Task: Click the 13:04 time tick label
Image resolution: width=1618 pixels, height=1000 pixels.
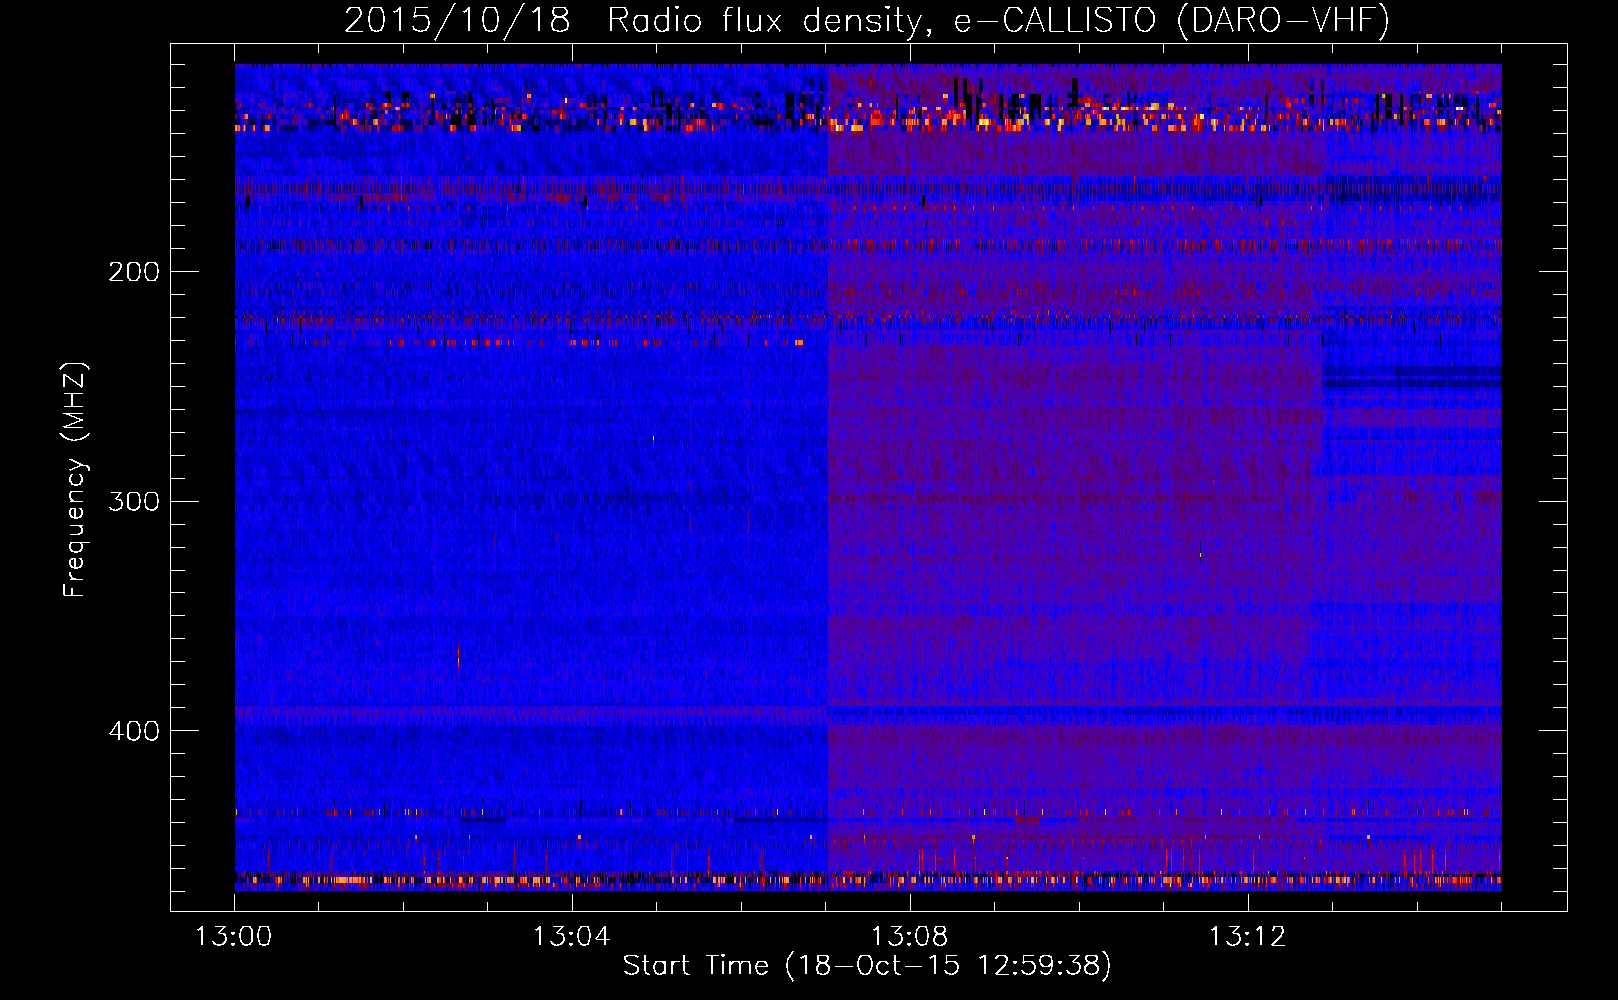Action: pos(571,937)
